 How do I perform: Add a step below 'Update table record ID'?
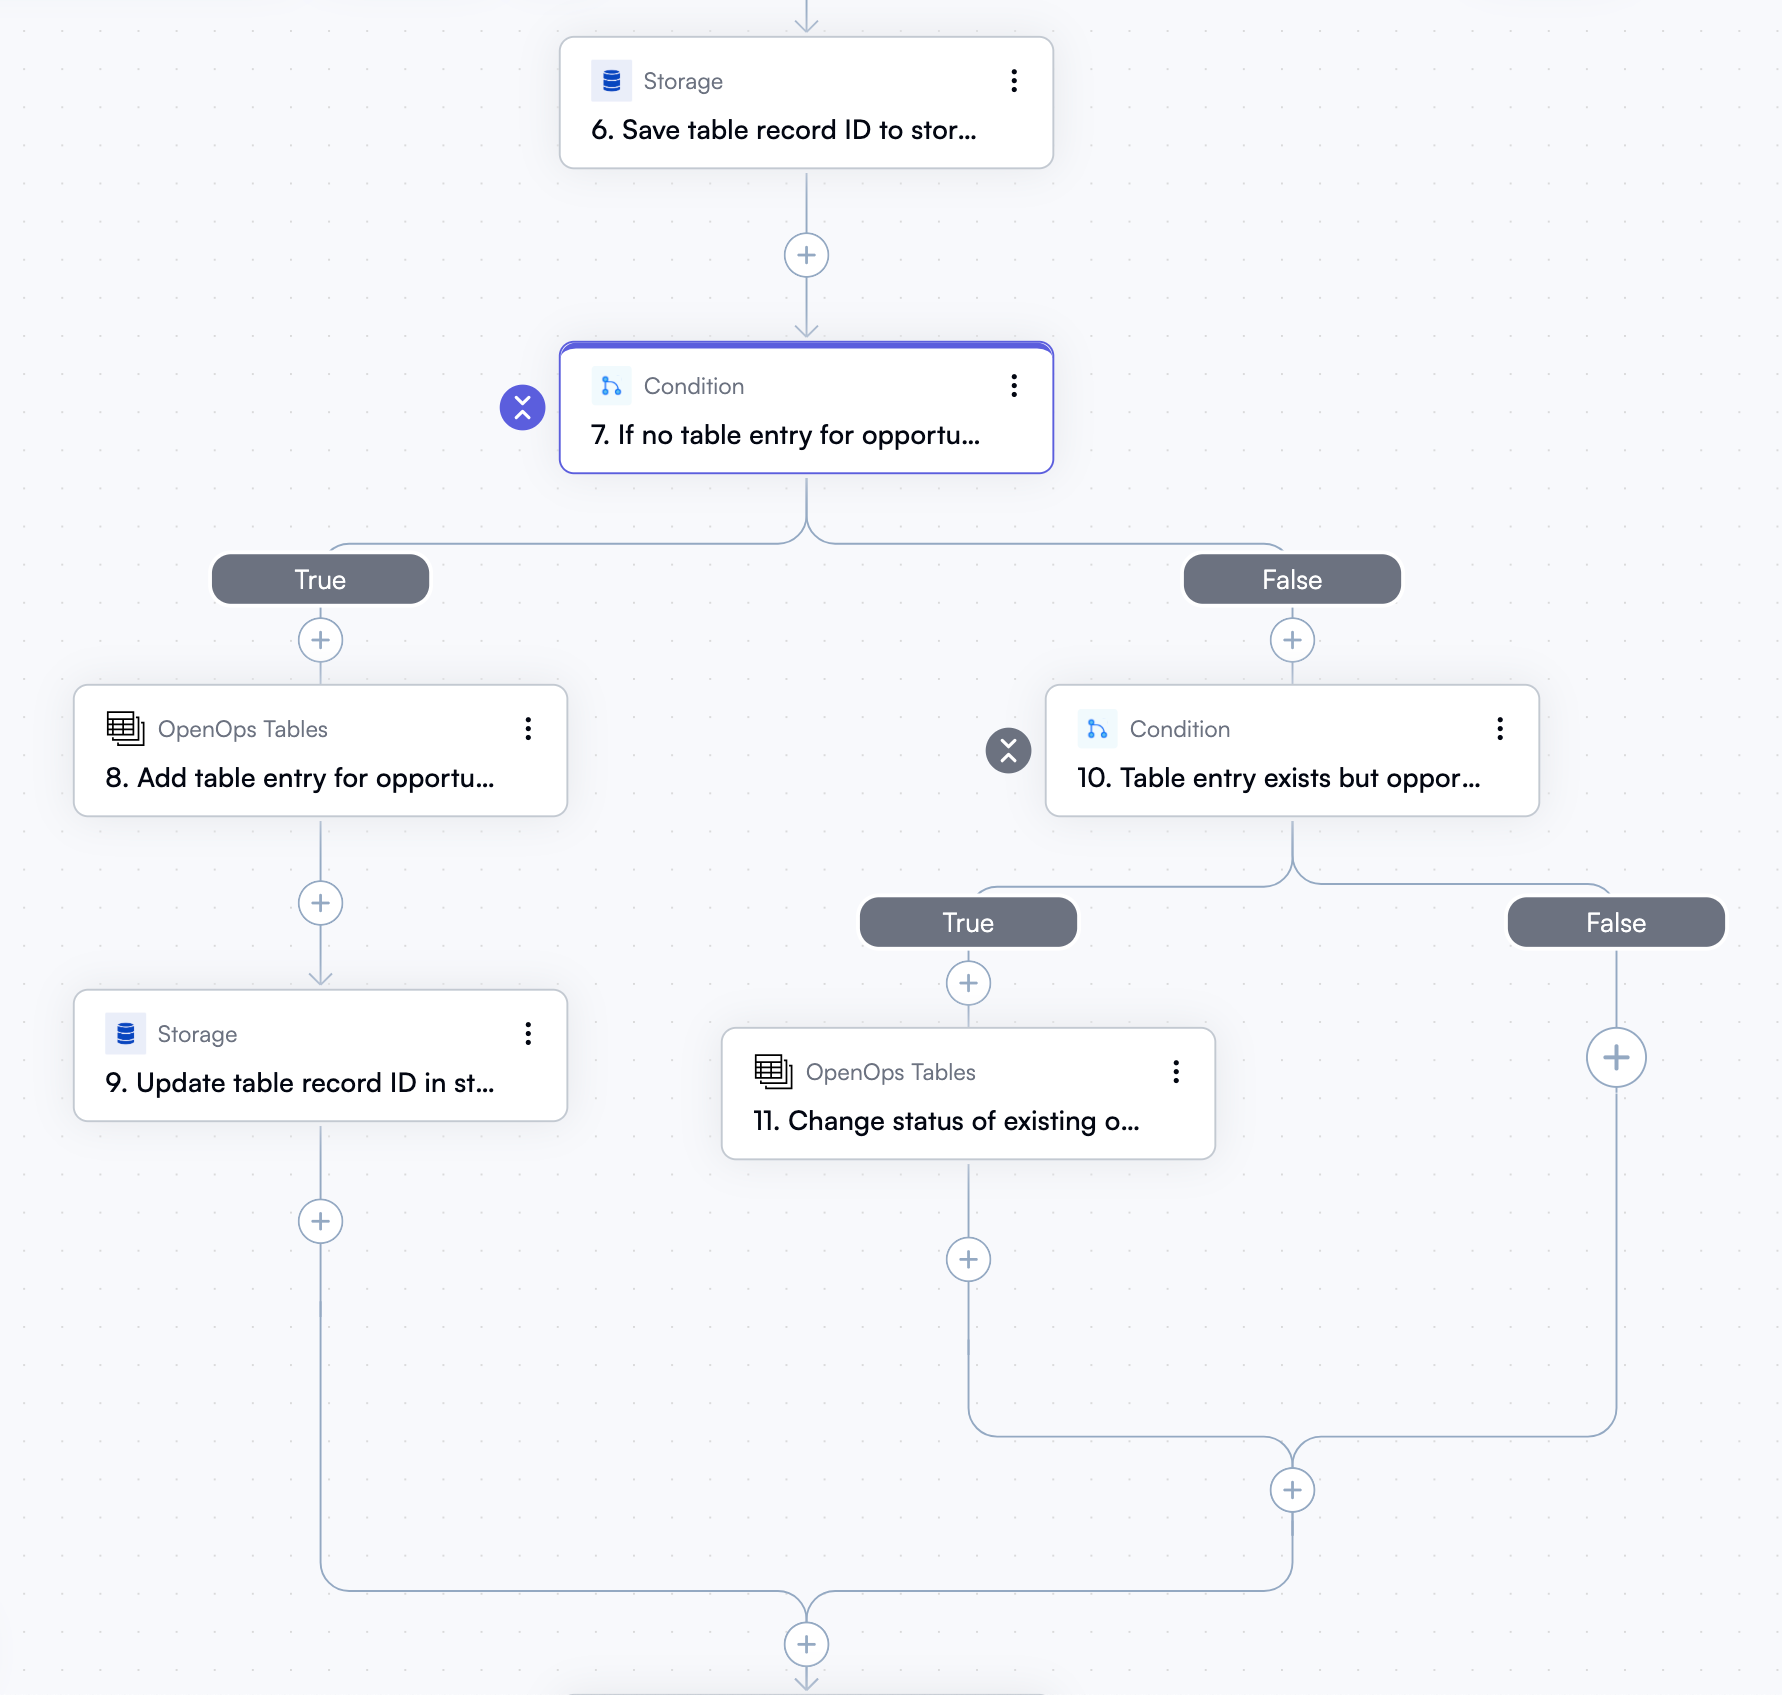(x=320, y=1221)
